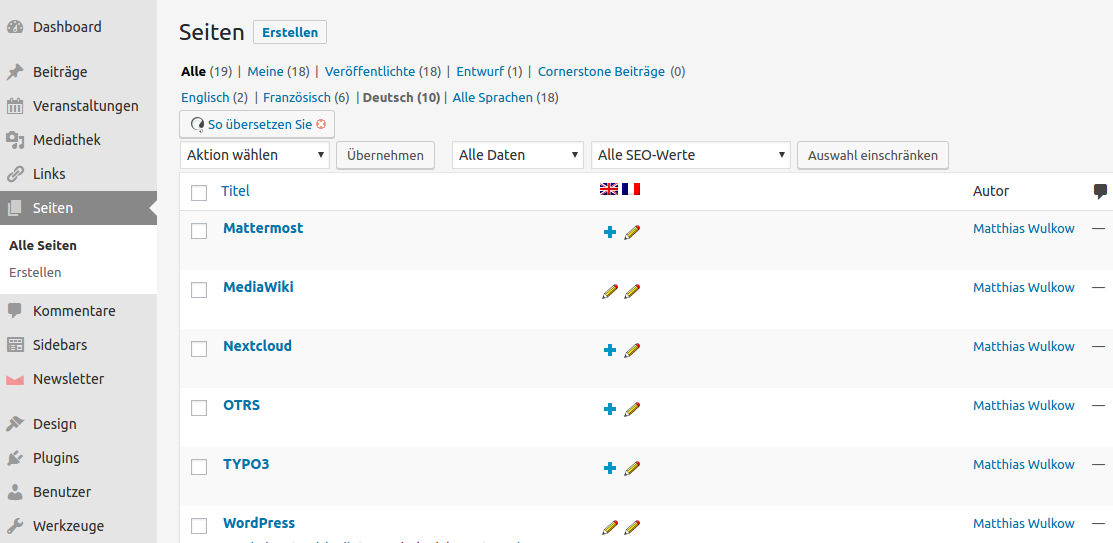This screenshot has height=543, width=1113.
Task: Toggle the select-all checkbox beside Titel
Action: click(x=199, y=192)
